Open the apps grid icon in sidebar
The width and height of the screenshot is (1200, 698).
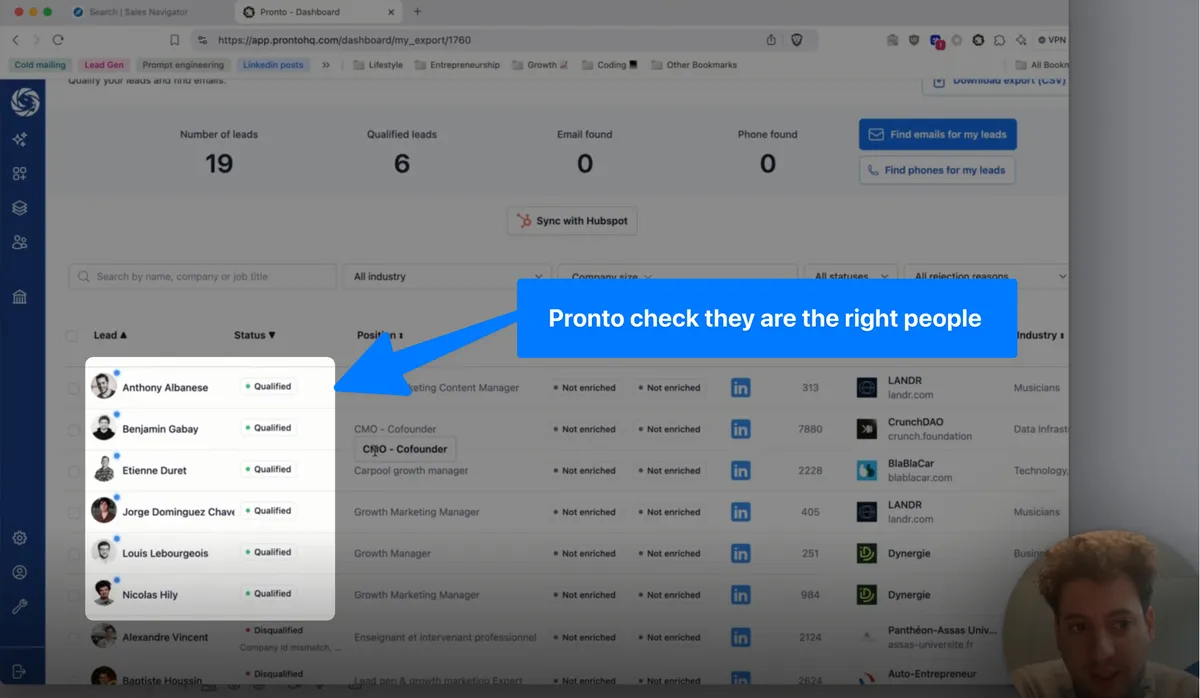click(x=20, y=174)
